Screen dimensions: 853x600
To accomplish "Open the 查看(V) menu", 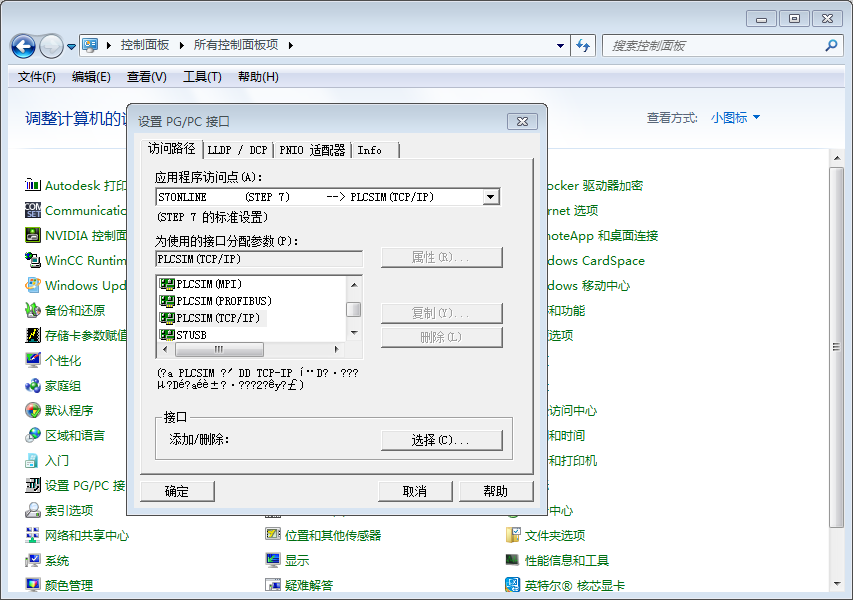I will tap(146, 77).
